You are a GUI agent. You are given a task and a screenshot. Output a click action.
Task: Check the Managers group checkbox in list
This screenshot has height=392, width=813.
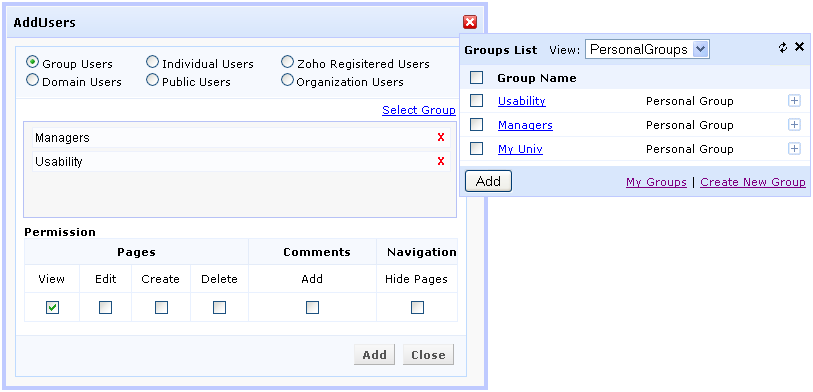click(476, 124)
